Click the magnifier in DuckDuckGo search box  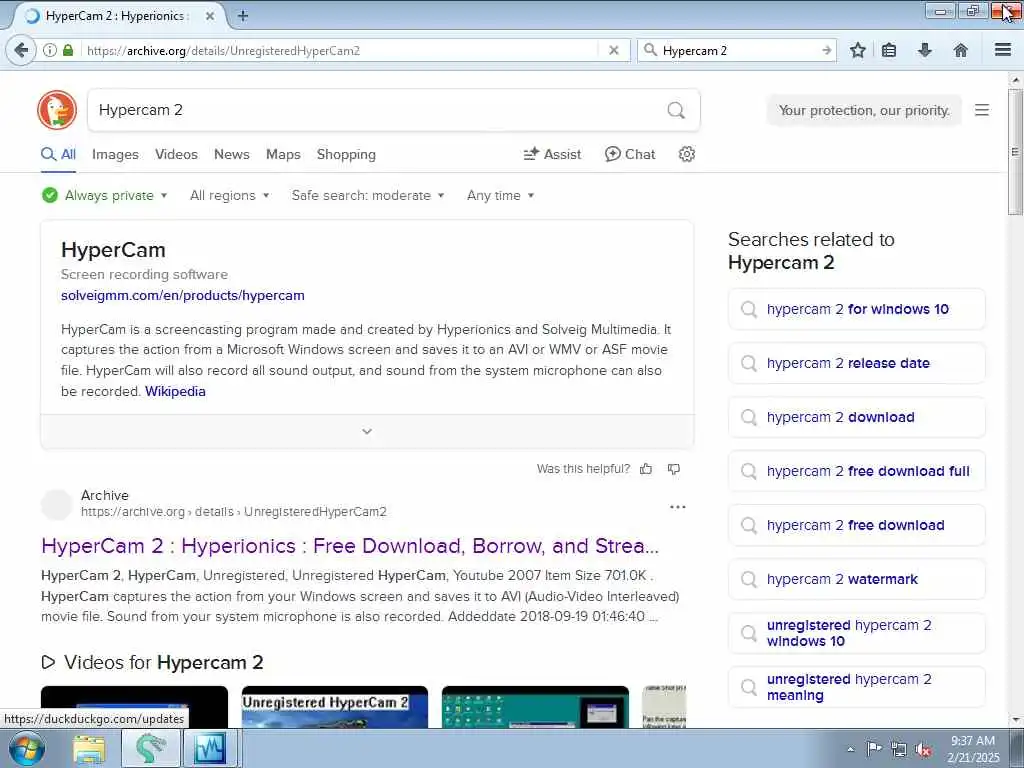point(676,110)
